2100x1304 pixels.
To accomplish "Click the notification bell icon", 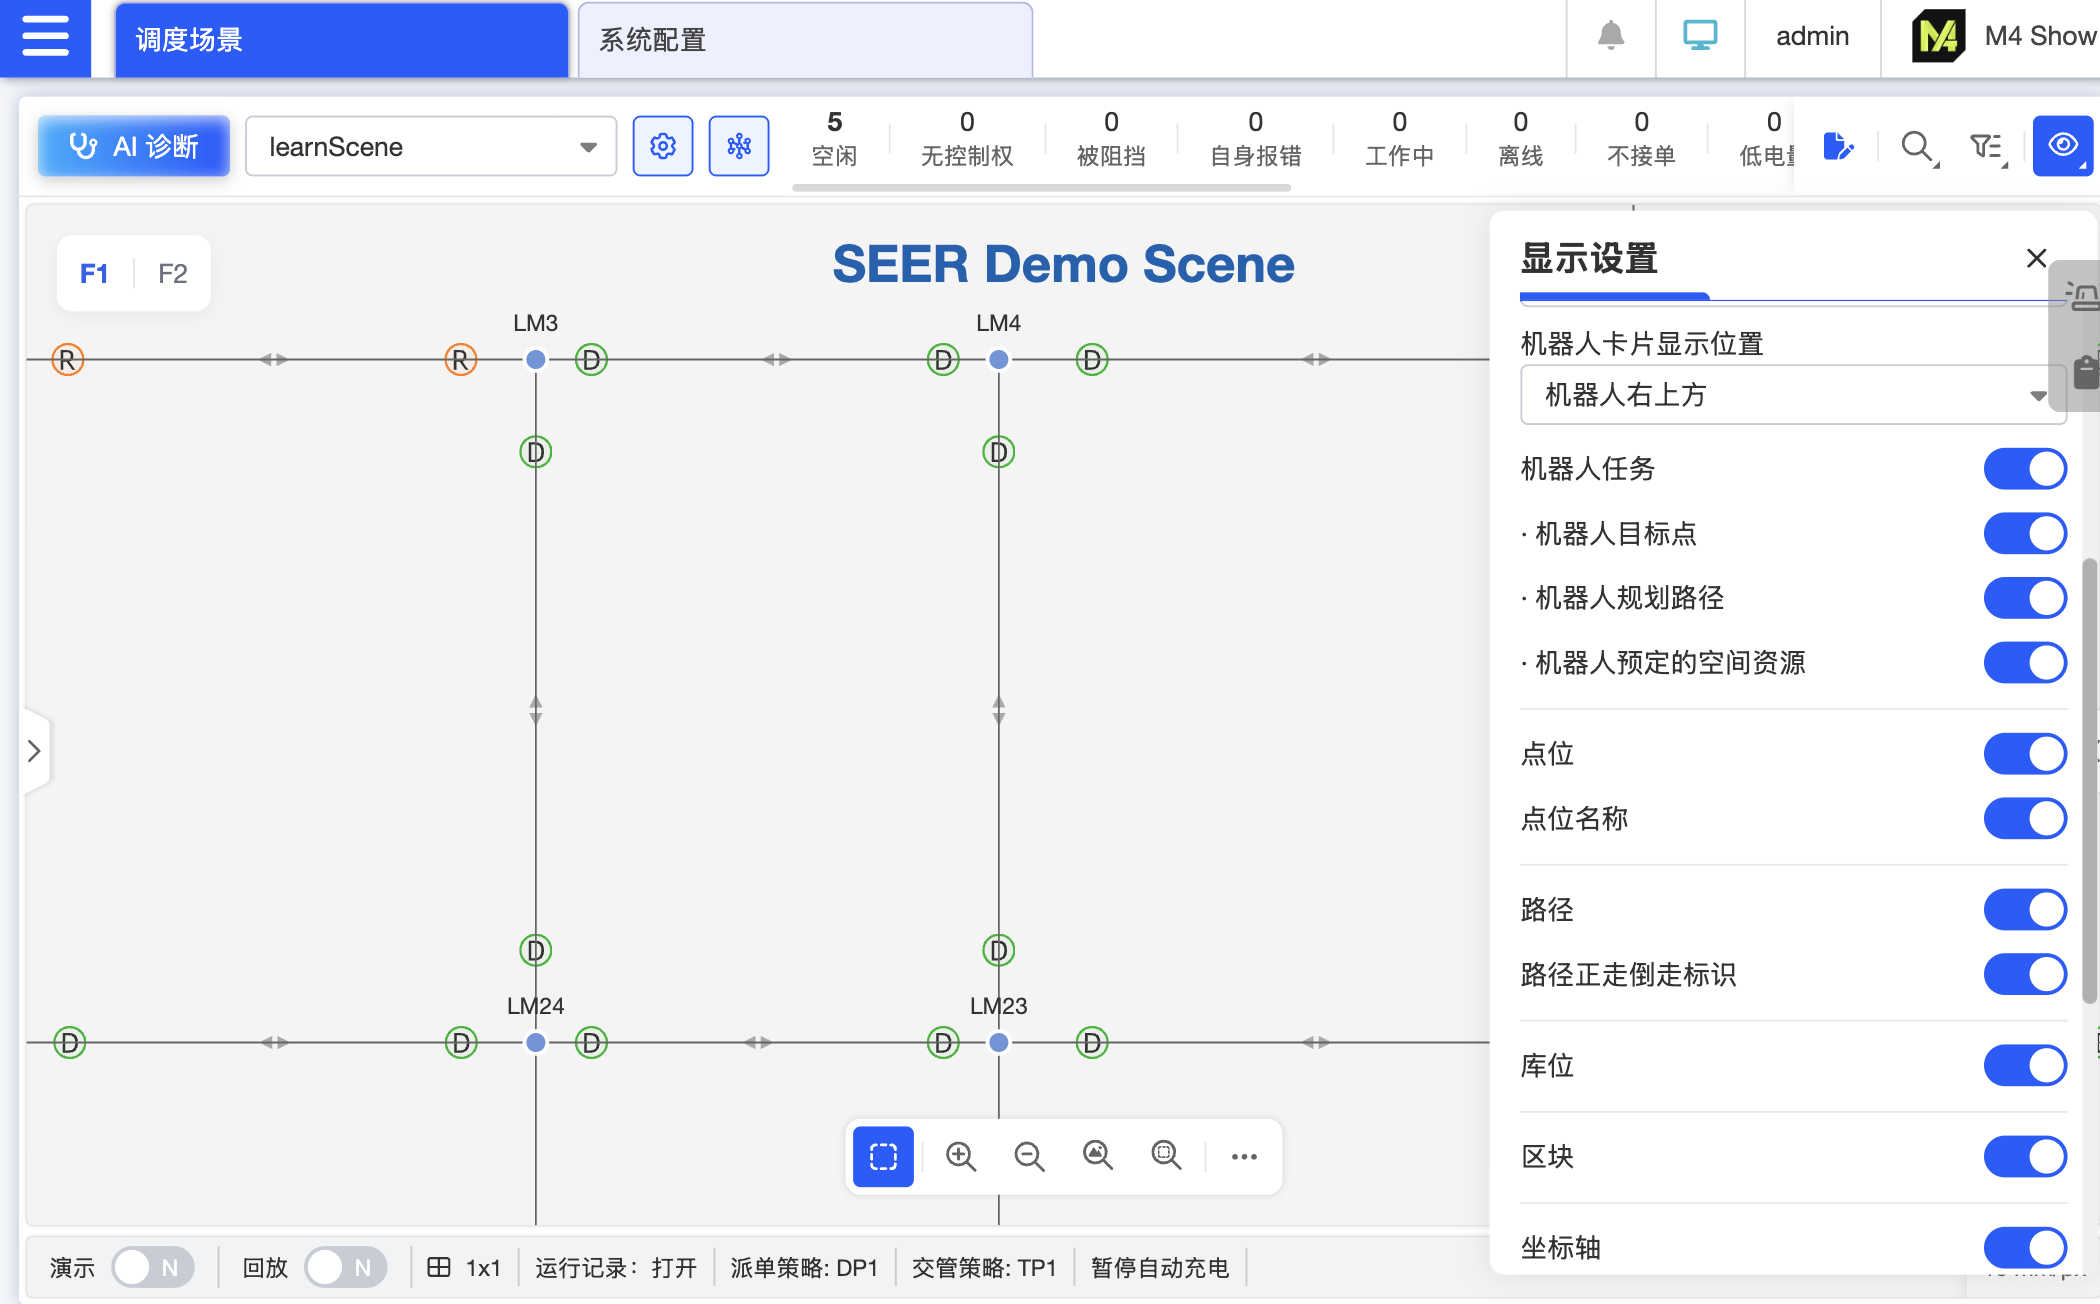I will click(x=1610, y=37).
